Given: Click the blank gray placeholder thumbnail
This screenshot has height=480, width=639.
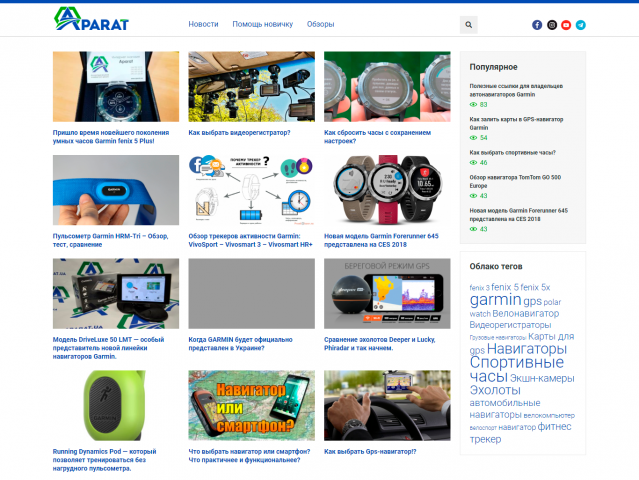Looking at the screenshot, I should pyautogui.click(x=251, y=293).
